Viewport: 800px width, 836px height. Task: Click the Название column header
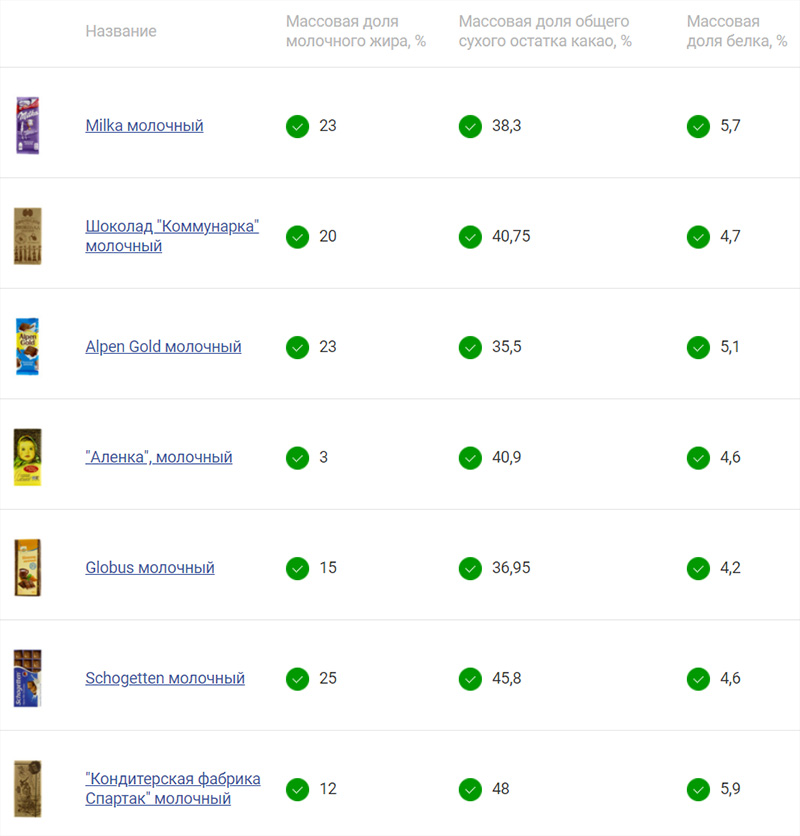tap(121, 31)
